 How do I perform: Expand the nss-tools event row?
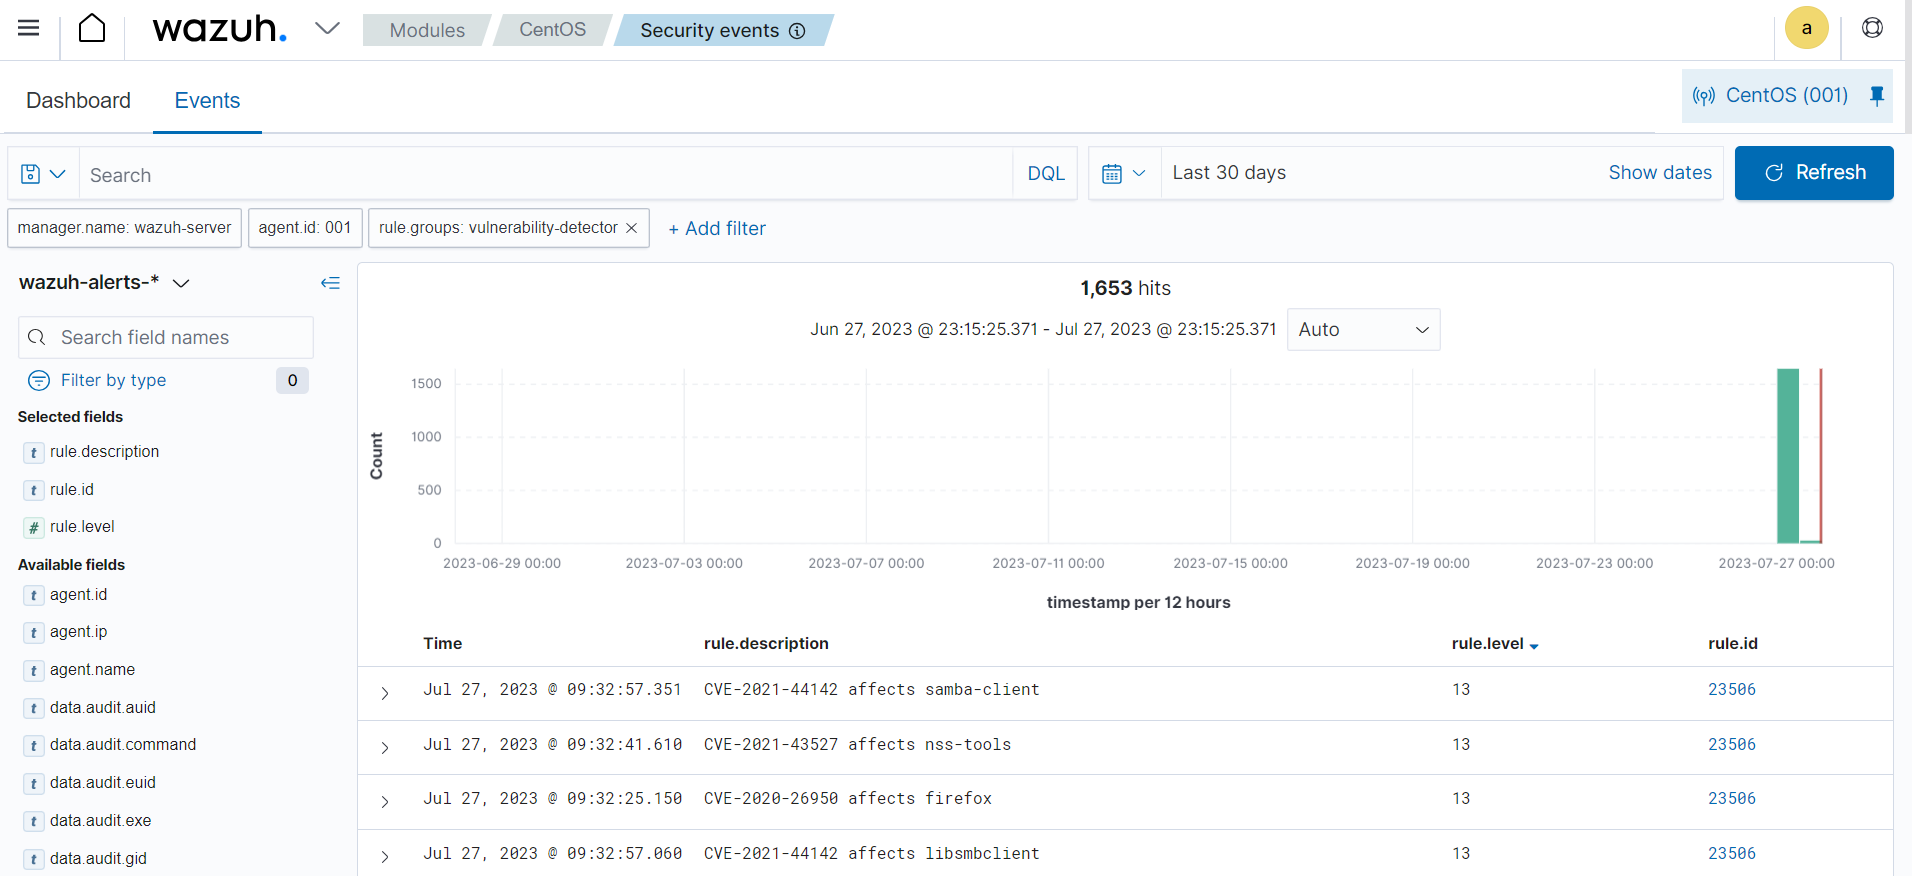[x=385, y=748]
